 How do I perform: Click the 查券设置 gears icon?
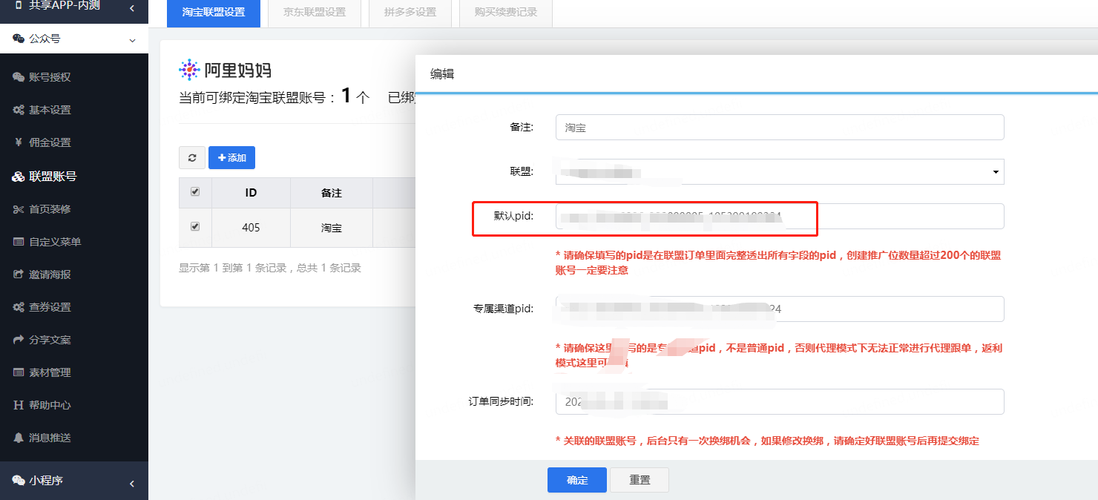click(18, 307)
